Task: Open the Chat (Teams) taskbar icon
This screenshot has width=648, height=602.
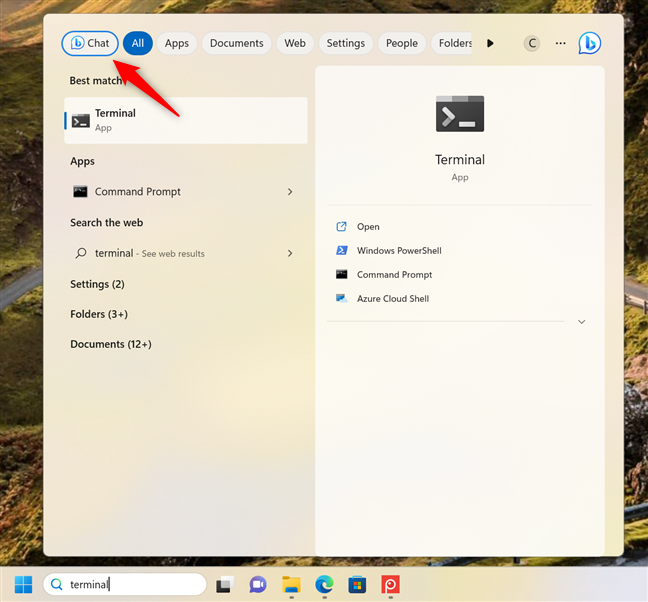Action: point(258,585)
